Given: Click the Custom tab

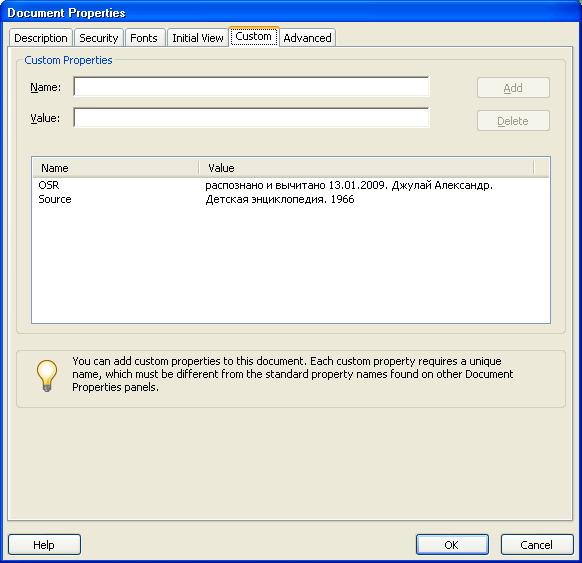Looking at the screenshot, I should point(254,36).
